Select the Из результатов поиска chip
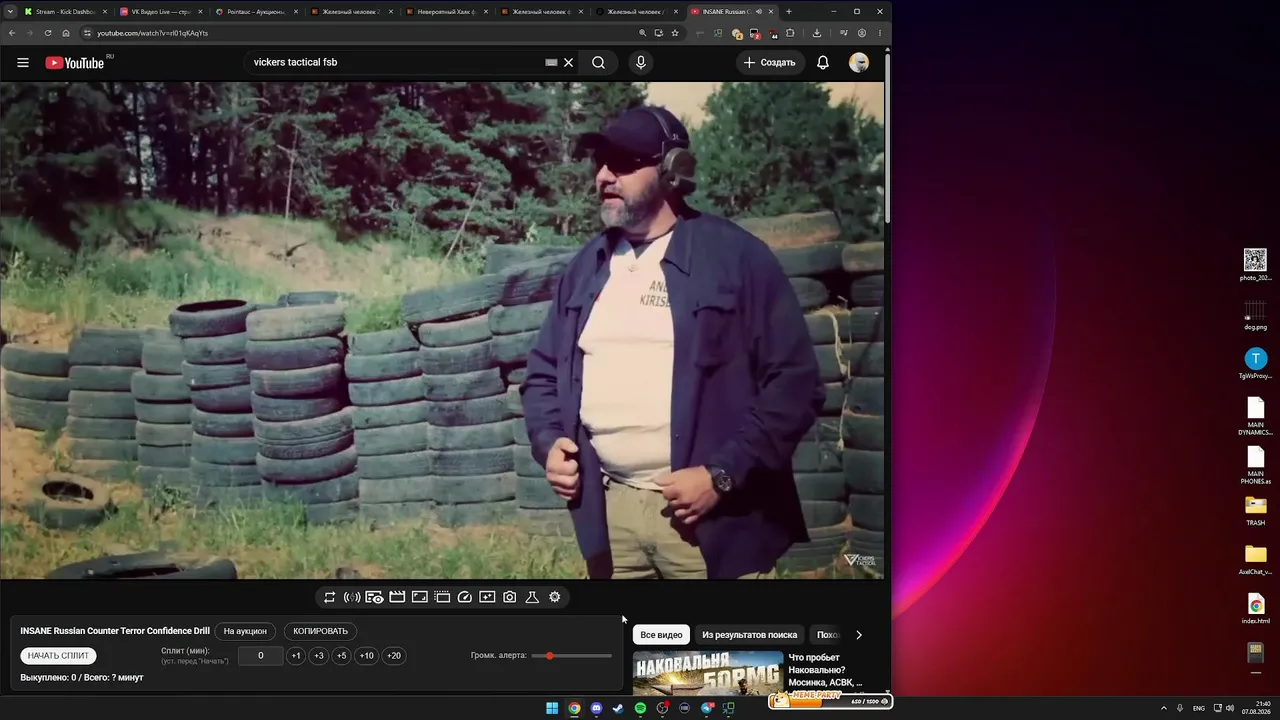Screen dimensions: 1280x720 [x=750, y=635]
